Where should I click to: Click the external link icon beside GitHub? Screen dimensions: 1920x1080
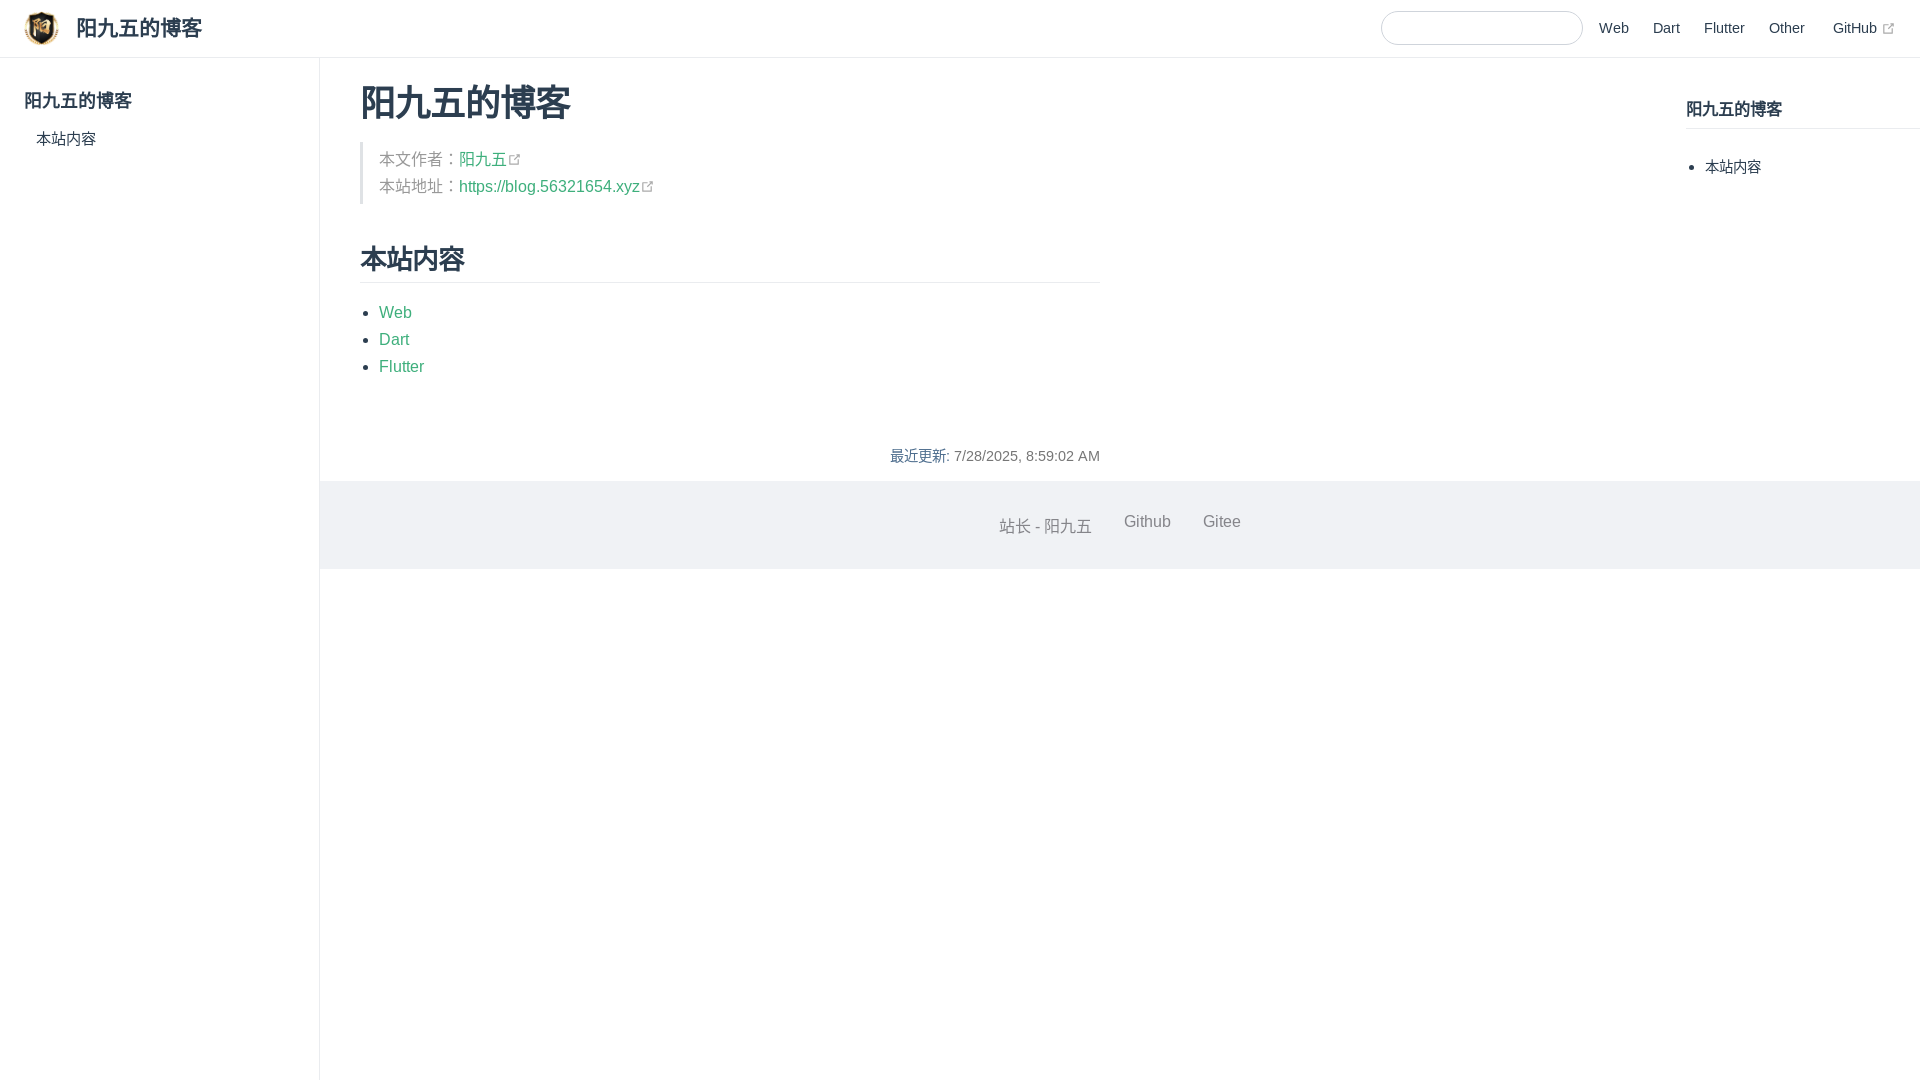[1888, 29]
